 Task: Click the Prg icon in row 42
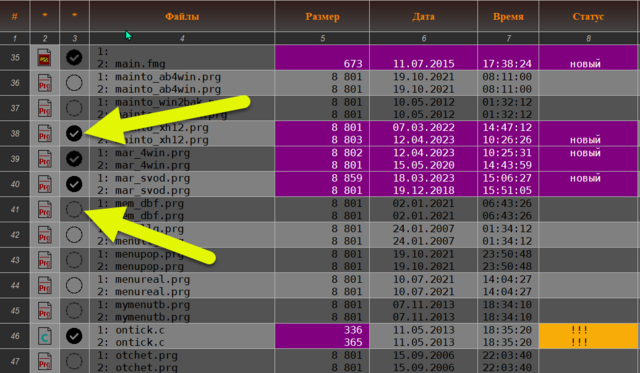[44, 235]
